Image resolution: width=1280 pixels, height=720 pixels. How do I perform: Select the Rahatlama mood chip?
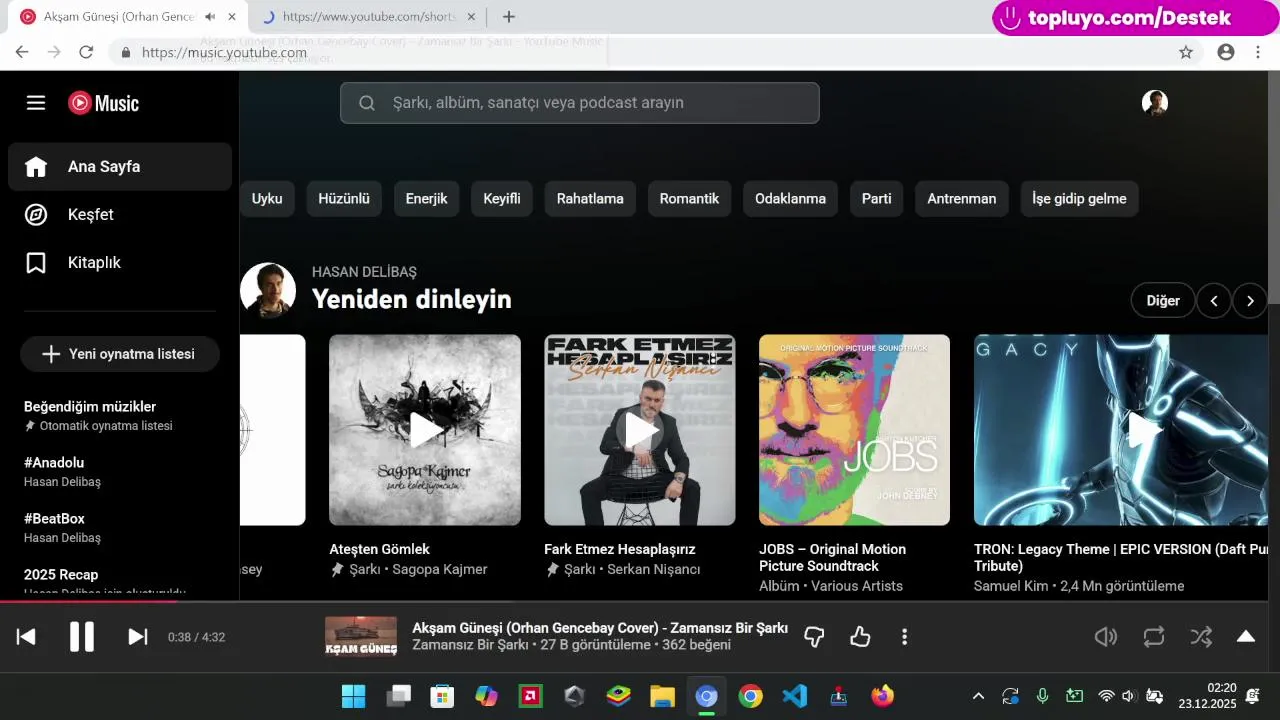point(590,199)
